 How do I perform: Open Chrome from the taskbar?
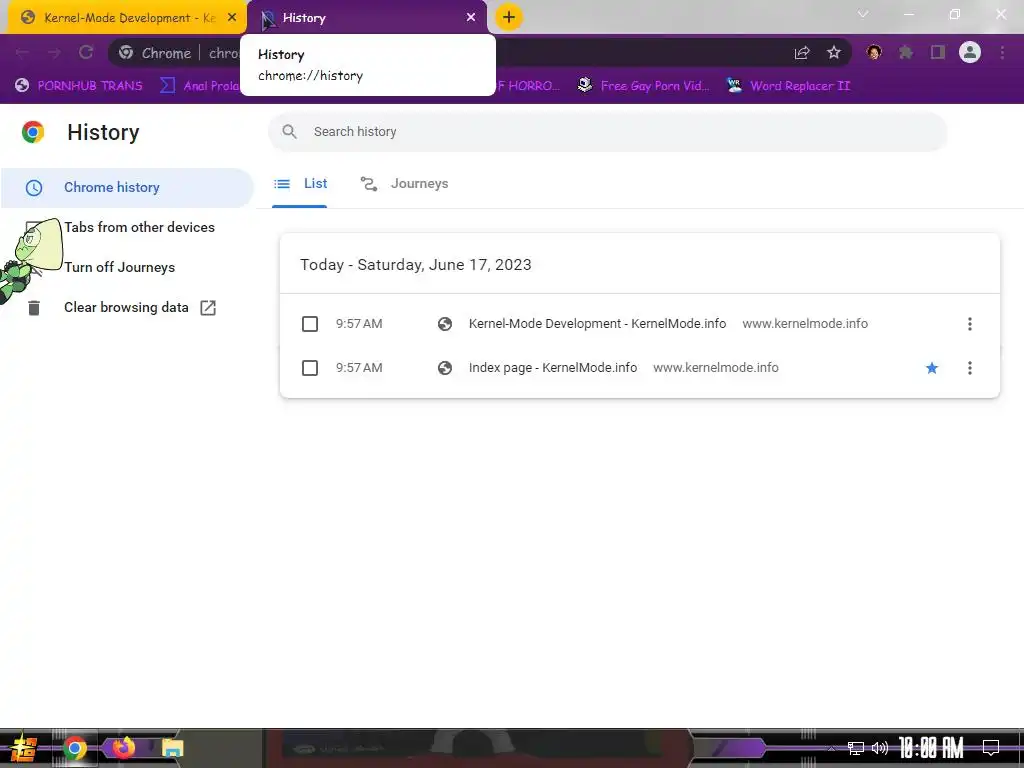coord(74,748)
